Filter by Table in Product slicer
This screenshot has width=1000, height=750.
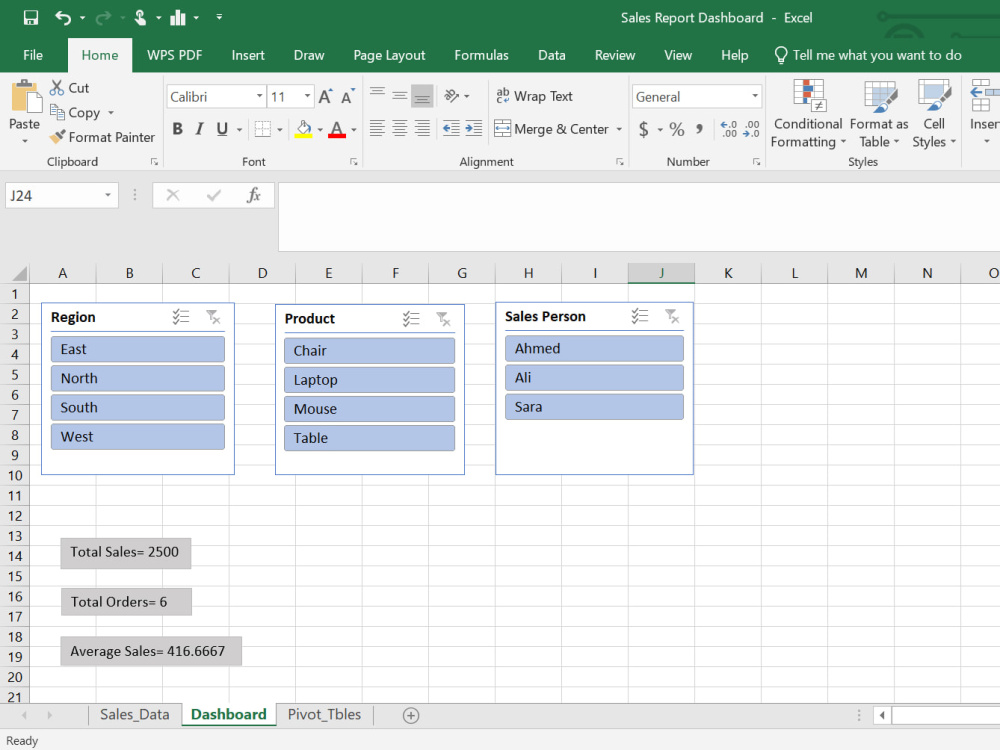369,438
